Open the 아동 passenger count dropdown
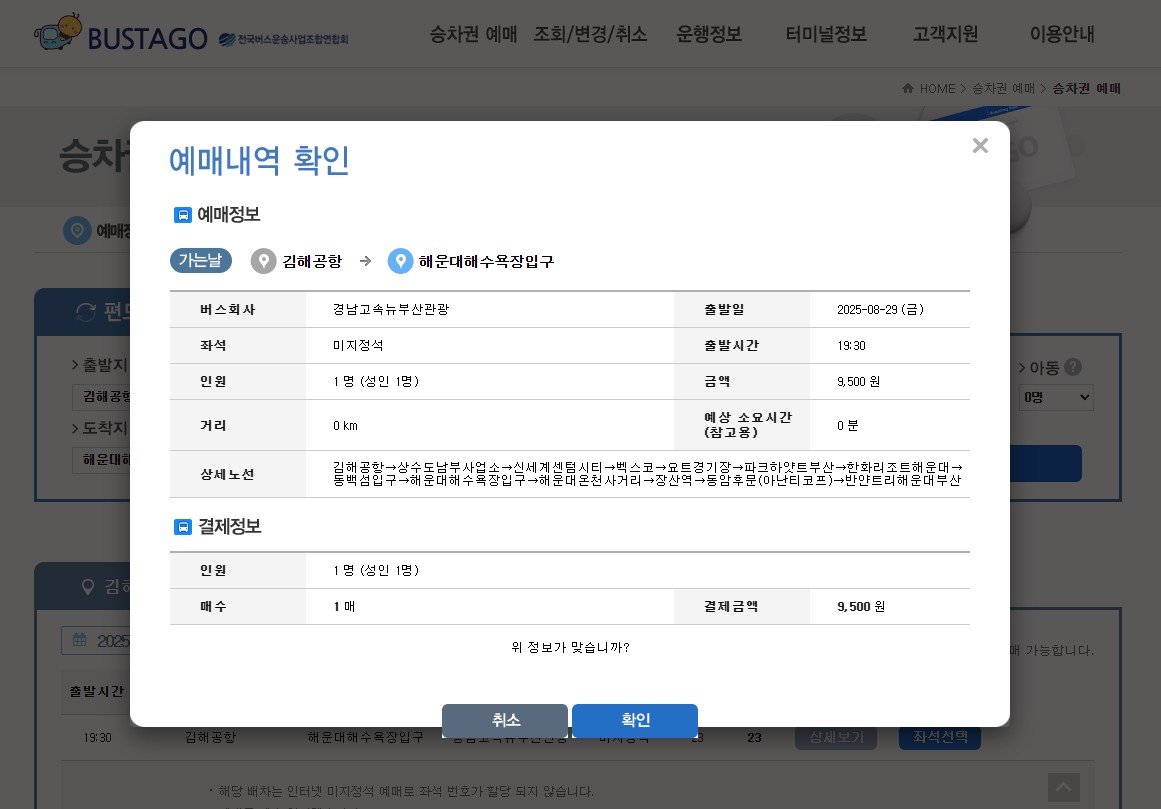The width and height of the screenshot is (1161, 809). [x=1056, y=397]
